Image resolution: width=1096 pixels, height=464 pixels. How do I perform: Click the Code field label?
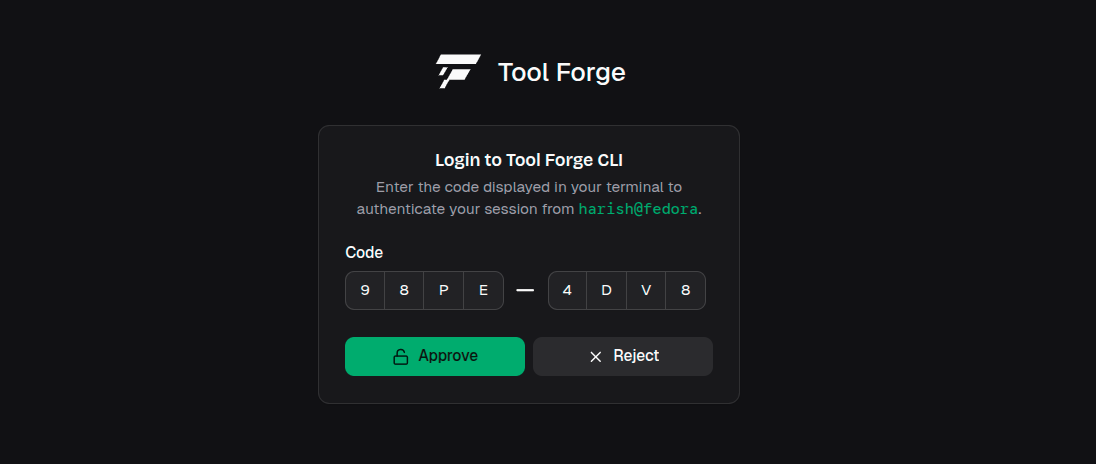point(364,253)
